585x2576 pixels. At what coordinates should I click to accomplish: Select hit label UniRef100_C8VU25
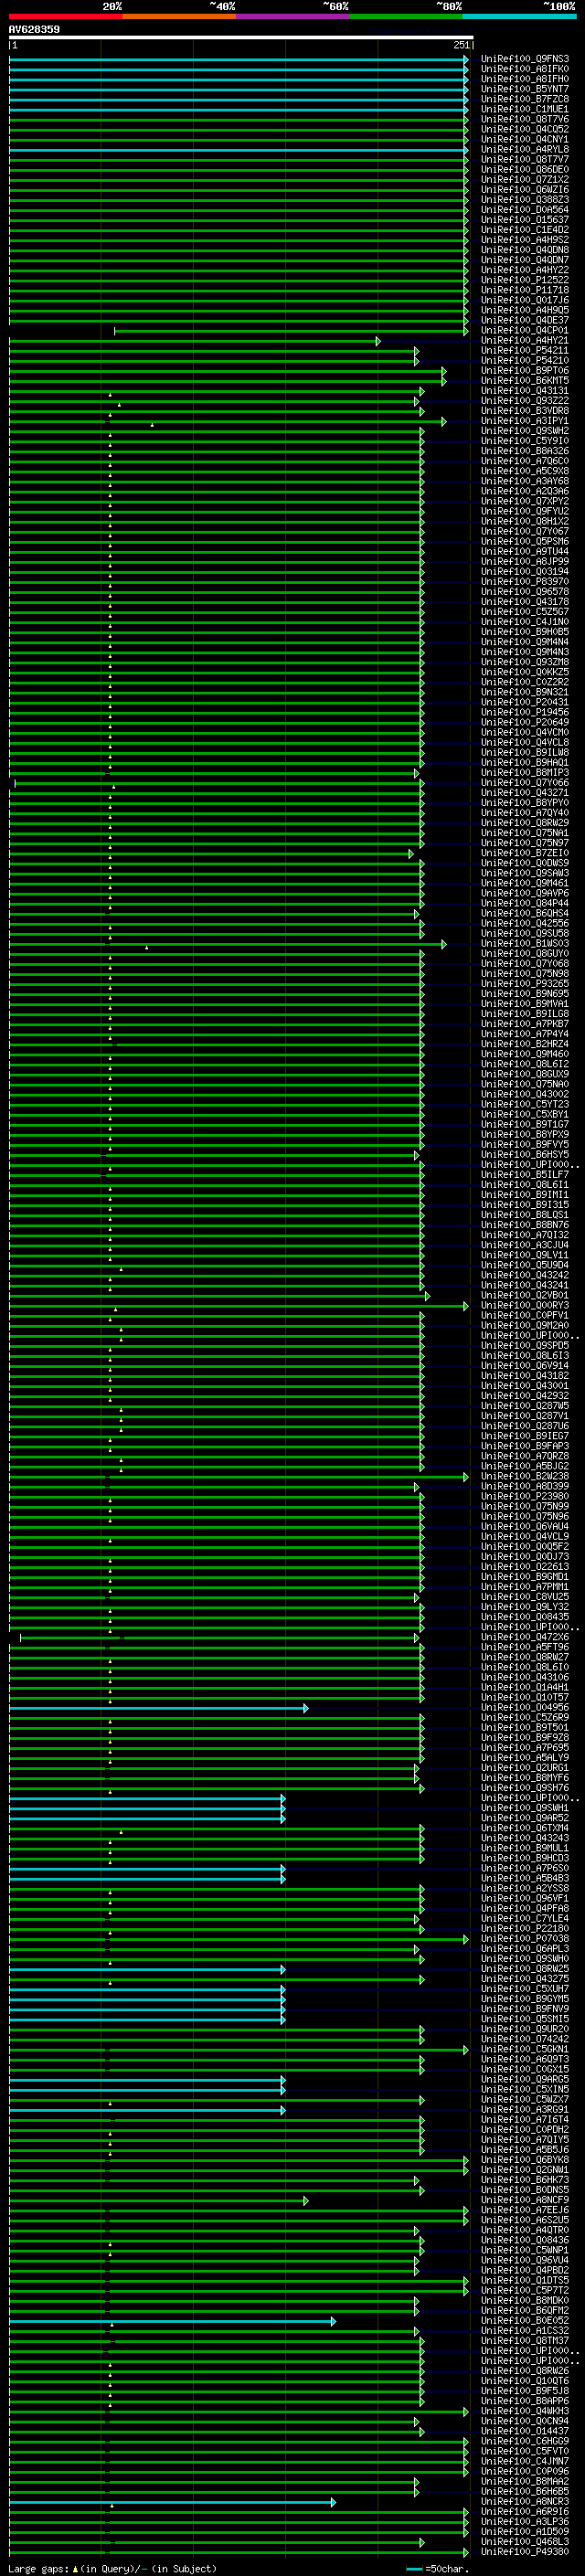click(524, 1597)
